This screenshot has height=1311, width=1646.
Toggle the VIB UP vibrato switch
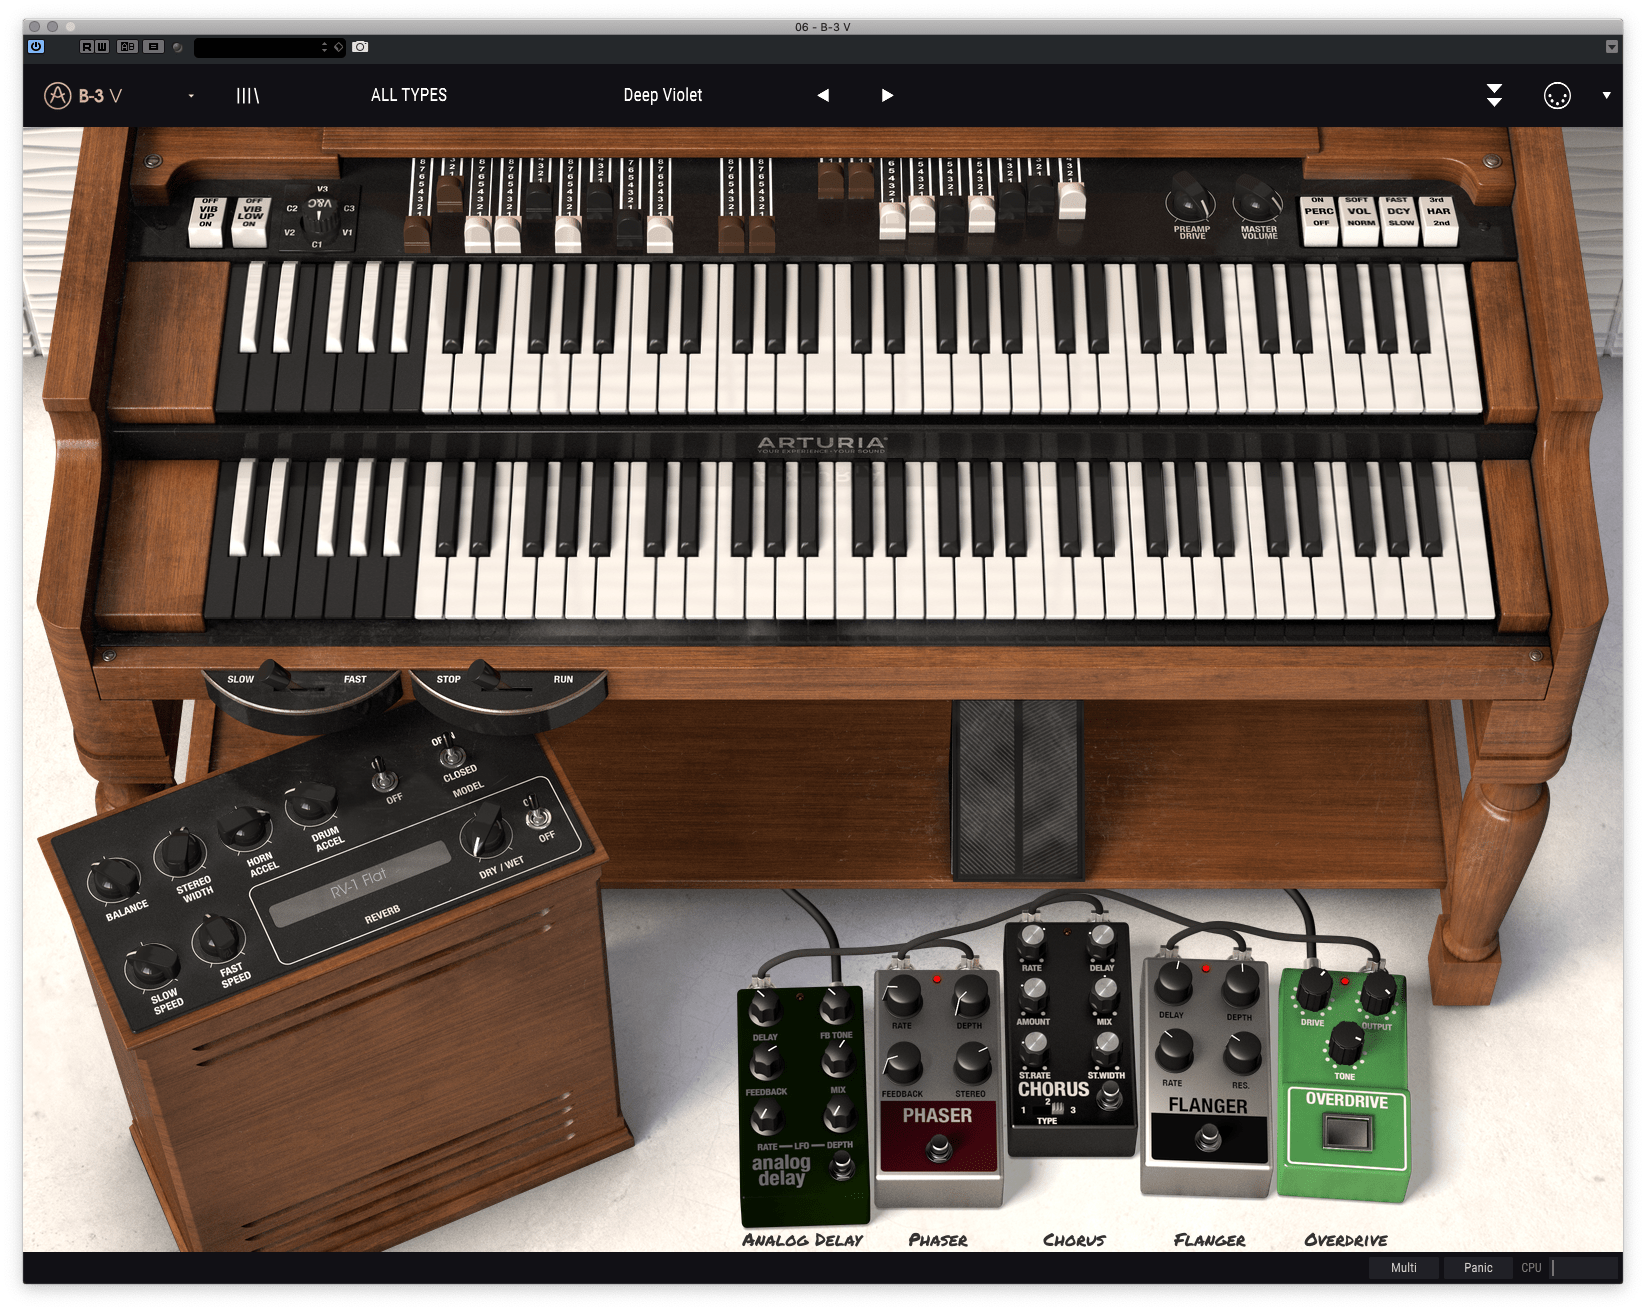click(206, 220)
